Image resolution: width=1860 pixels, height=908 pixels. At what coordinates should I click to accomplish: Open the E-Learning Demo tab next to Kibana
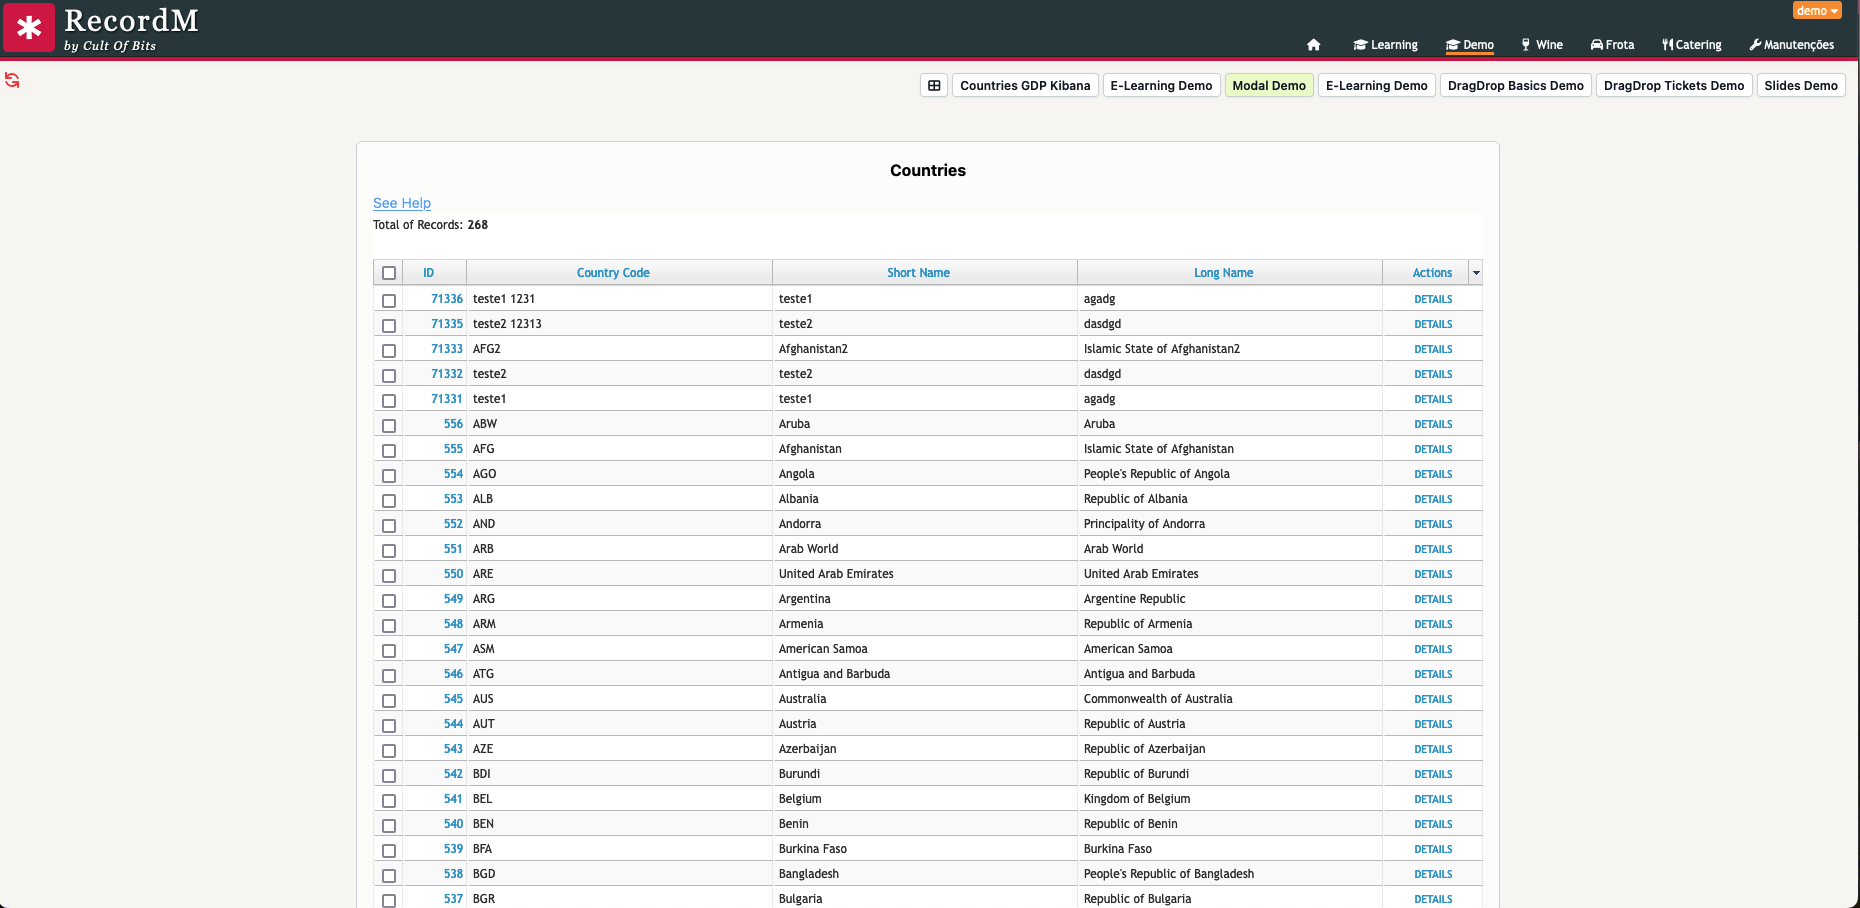(1161, 86)
